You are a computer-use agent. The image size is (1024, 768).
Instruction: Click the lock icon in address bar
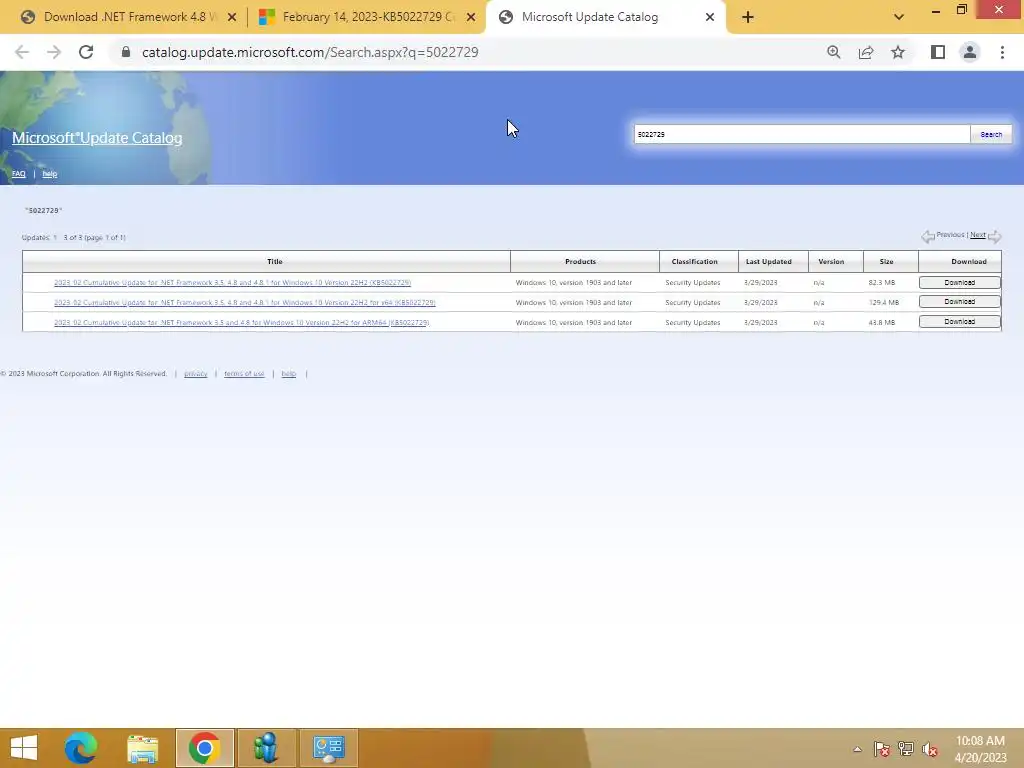[126, 52]
